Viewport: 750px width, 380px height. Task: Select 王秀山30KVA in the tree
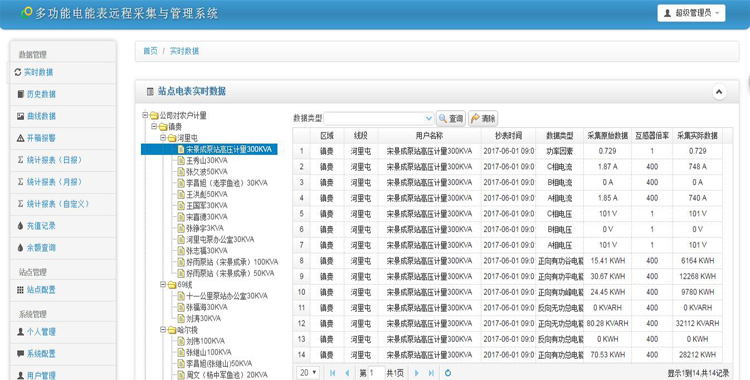pyautogui.click(x=207, y=161)
